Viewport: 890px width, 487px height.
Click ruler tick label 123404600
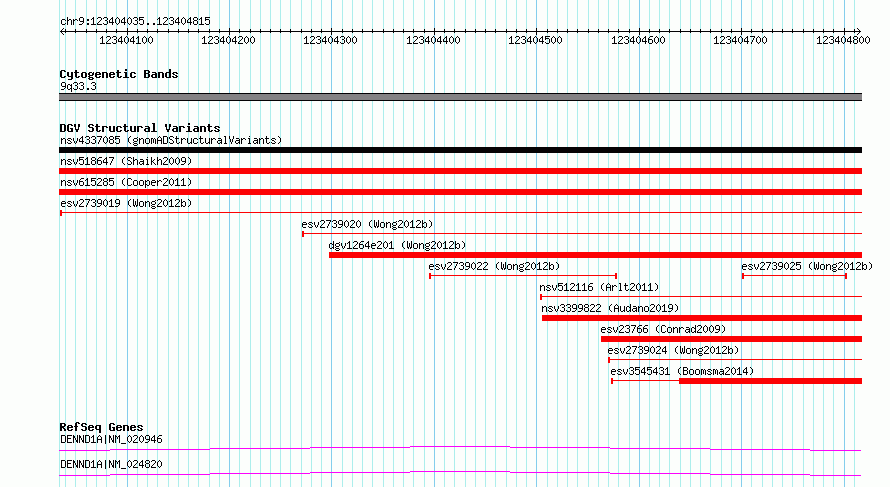coord(638,40)
